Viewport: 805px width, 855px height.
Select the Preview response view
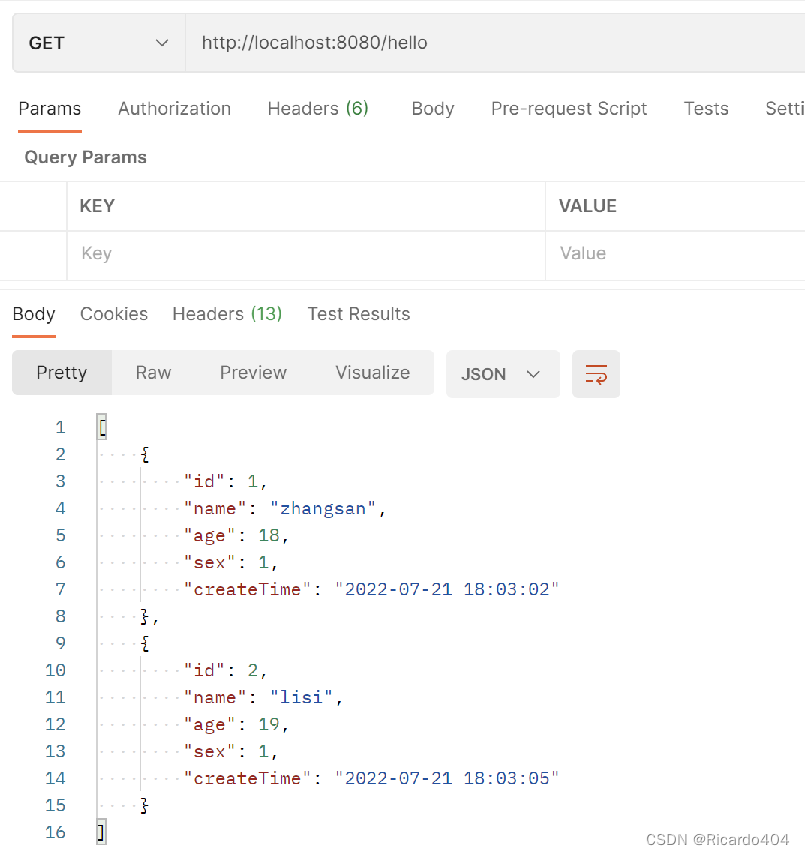[x=252, y=373]
